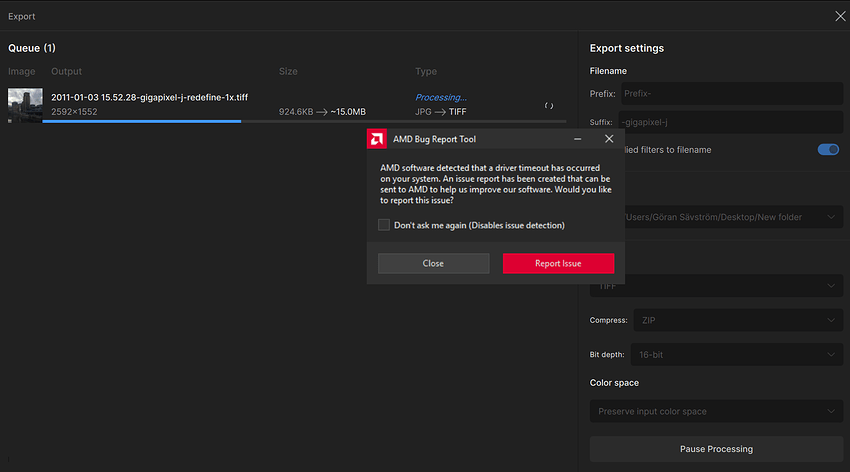
Task: Click the AMD logo icon in the dialog
Action: point(377,139)
